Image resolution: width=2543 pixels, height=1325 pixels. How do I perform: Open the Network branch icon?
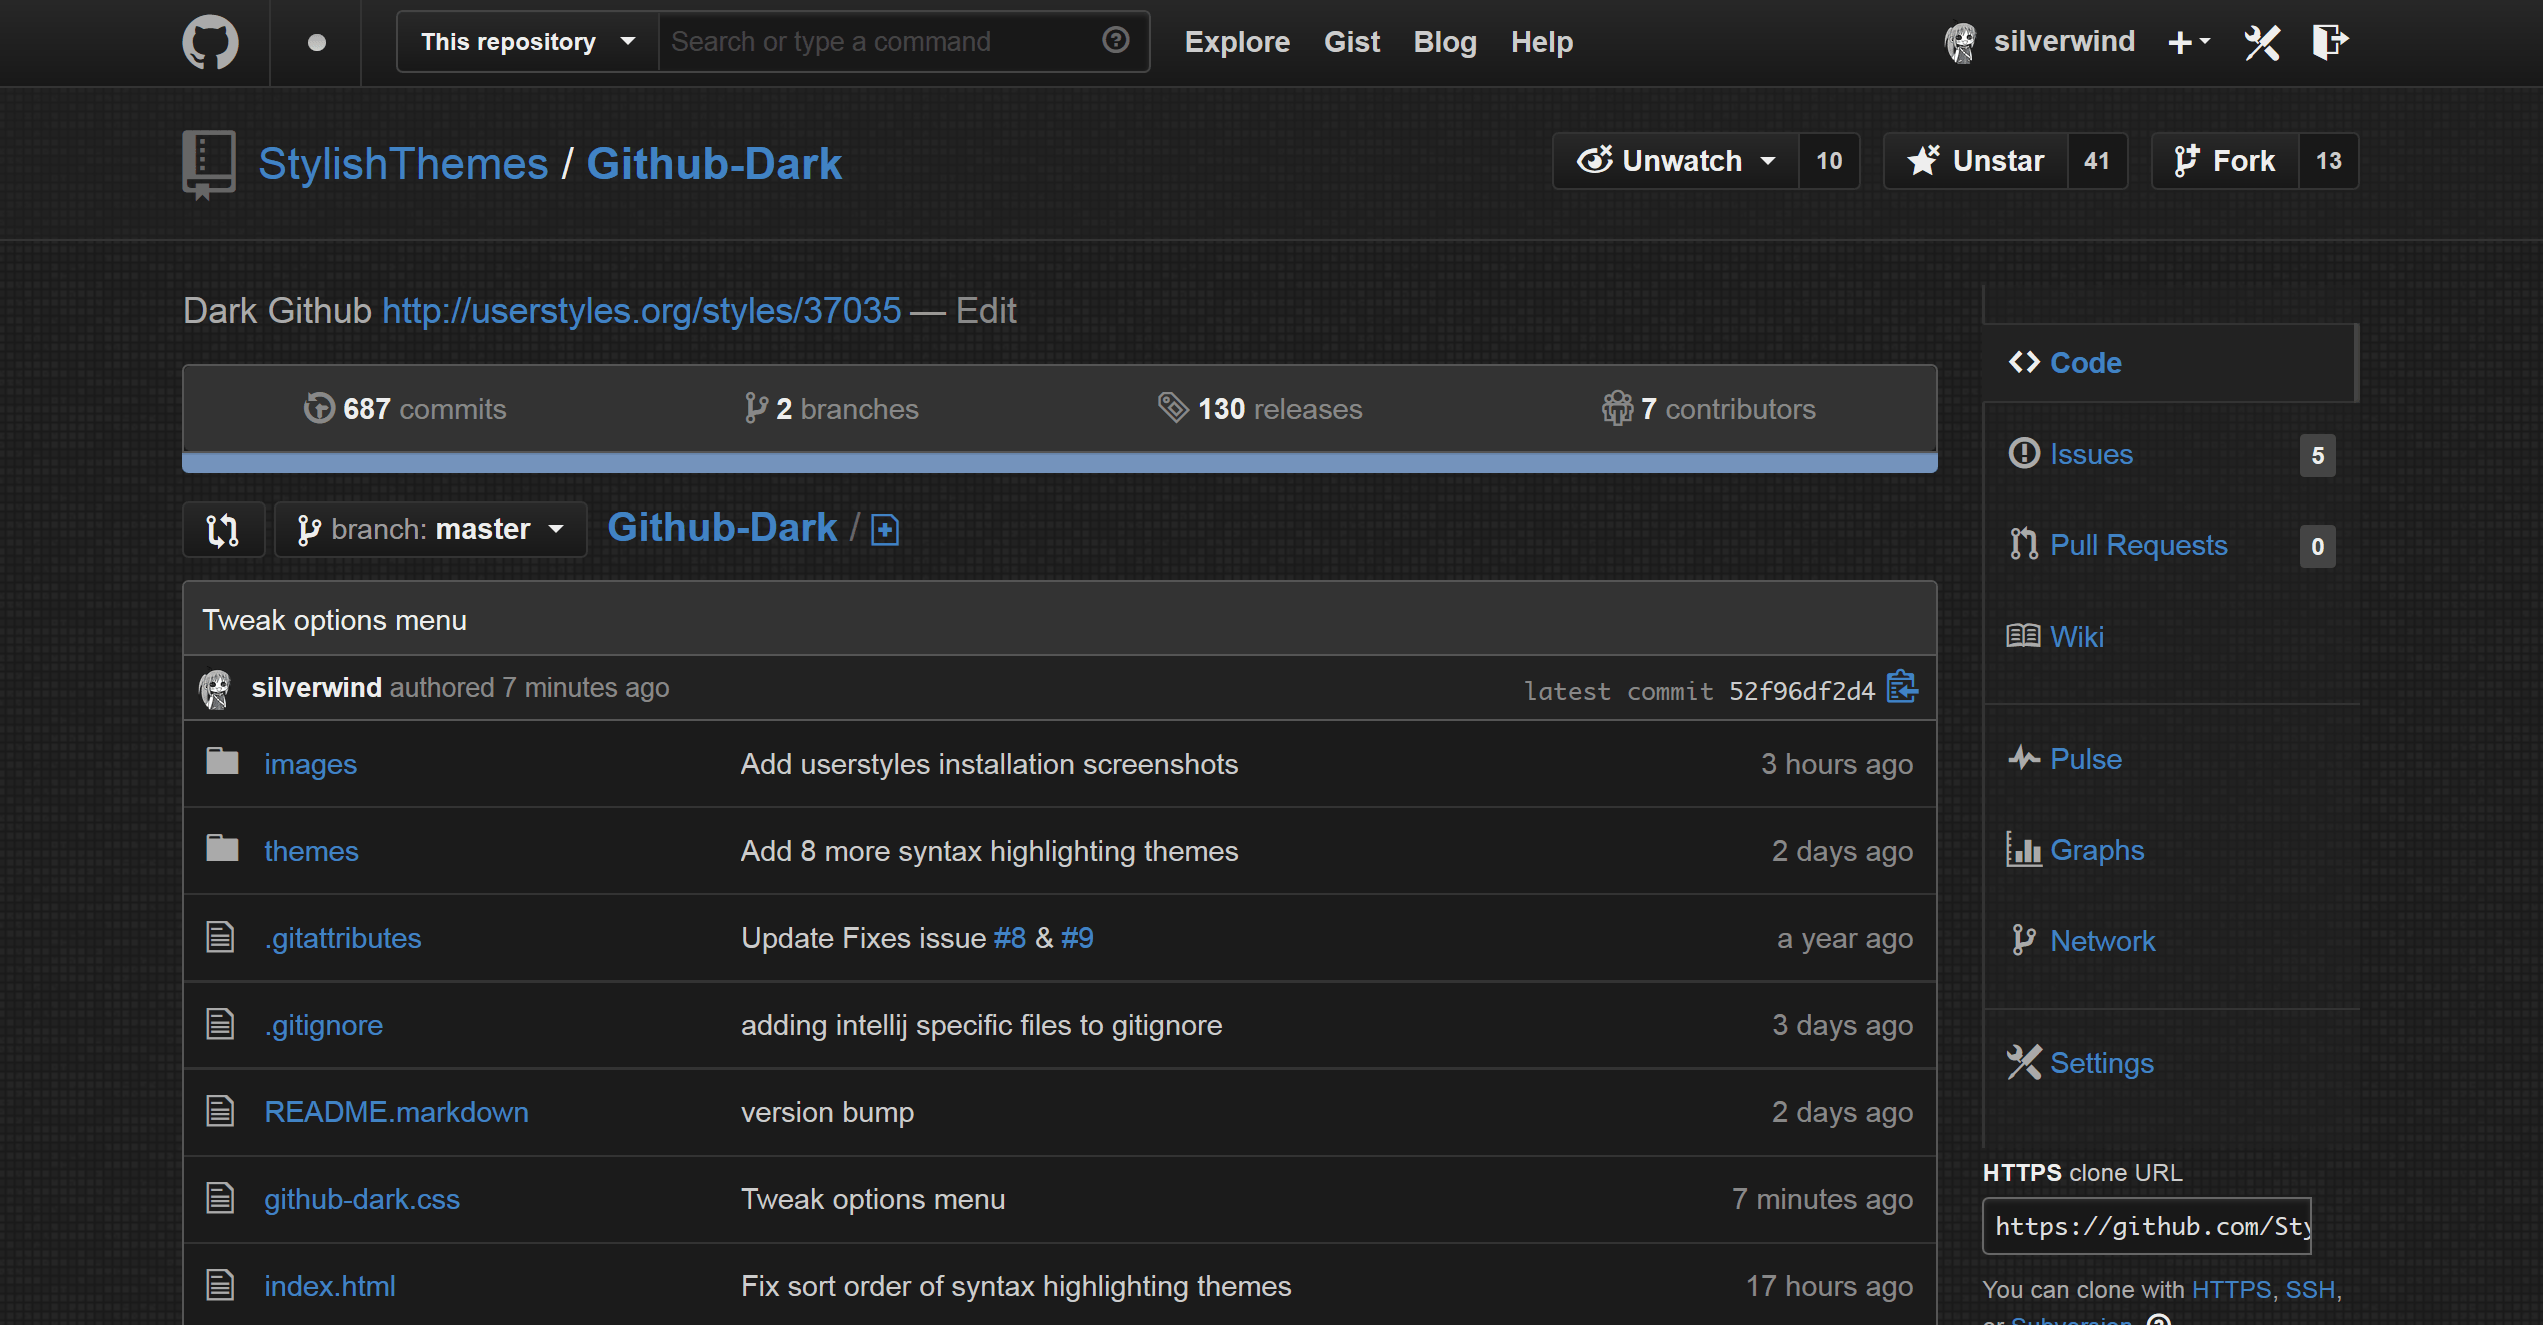pyautogui.click(x=2024, y=940)
